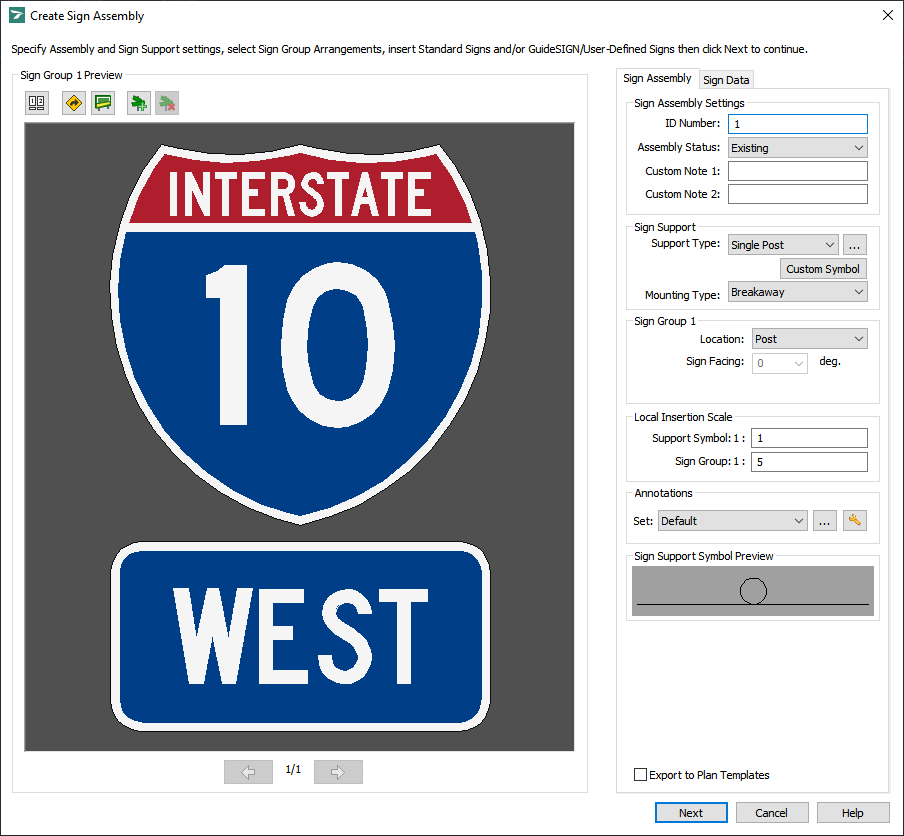Edit the Support Symbol scale field
The height and width of the screenshot is (836, 904).
809,438
